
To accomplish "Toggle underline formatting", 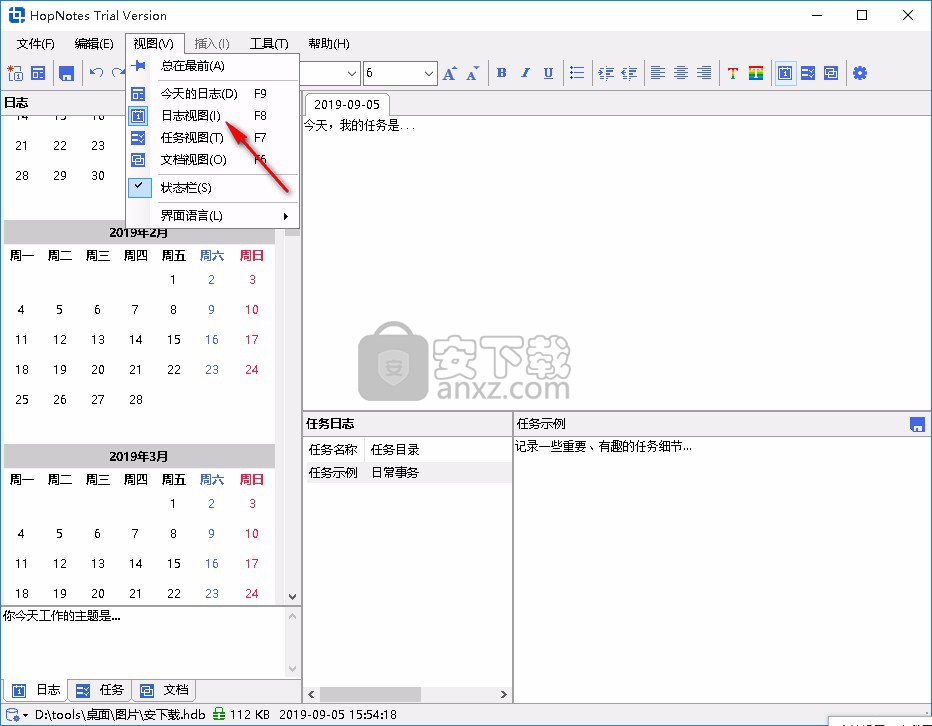I will (x=548, y=73).
